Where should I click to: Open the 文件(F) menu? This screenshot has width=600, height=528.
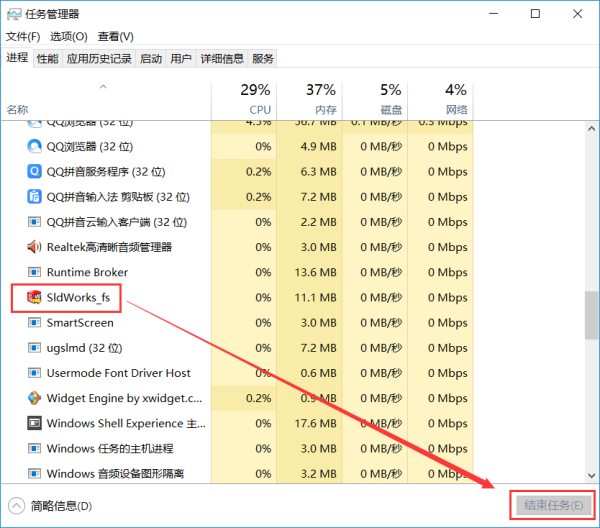point(22,37)
